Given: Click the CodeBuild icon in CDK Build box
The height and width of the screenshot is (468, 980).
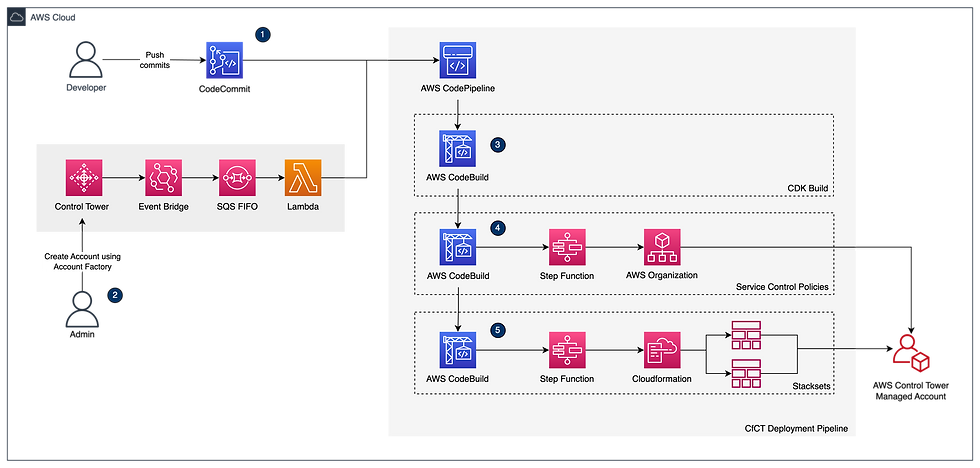Looking at the screenshot, I should [458, 149].
